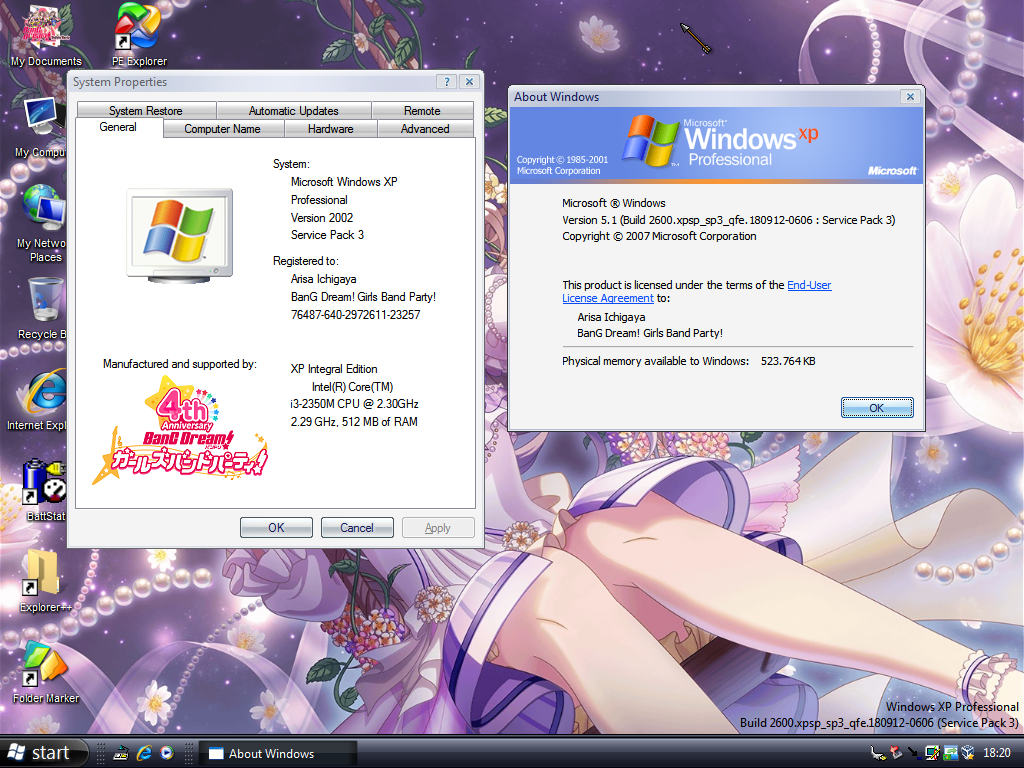
Task: Click 'i3-2350M CPU @ 2.30GHz' text
Action: pos(354,404)
